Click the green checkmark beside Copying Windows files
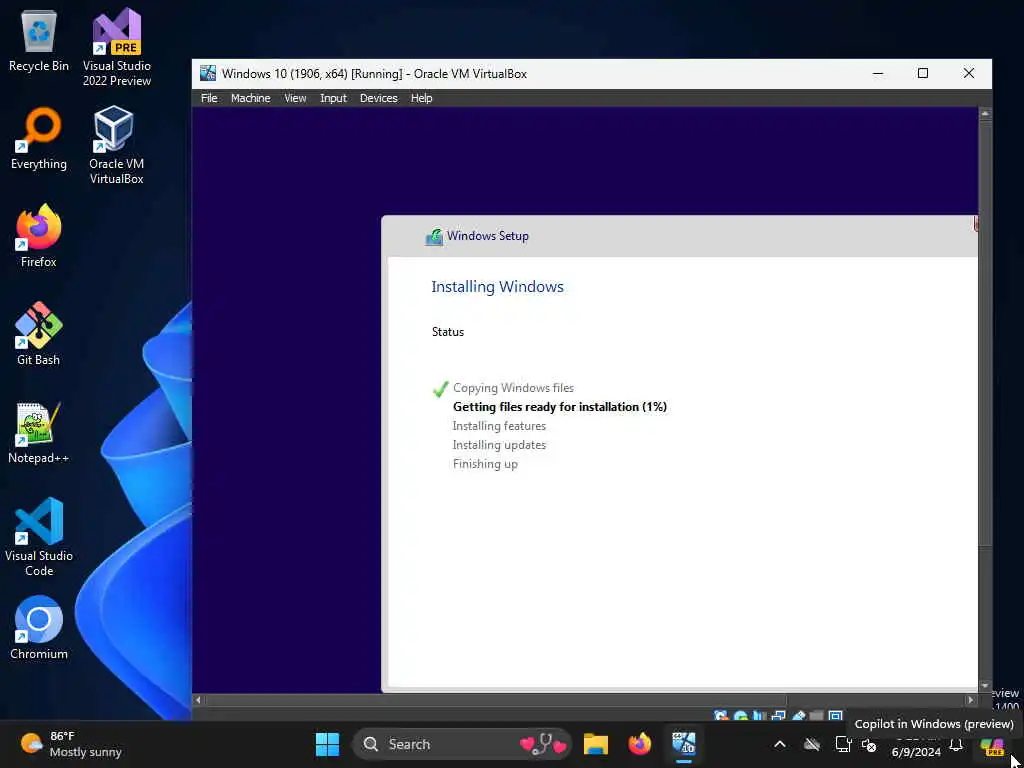The width and height of the screenshot is (1024, 768). (441, 389)
